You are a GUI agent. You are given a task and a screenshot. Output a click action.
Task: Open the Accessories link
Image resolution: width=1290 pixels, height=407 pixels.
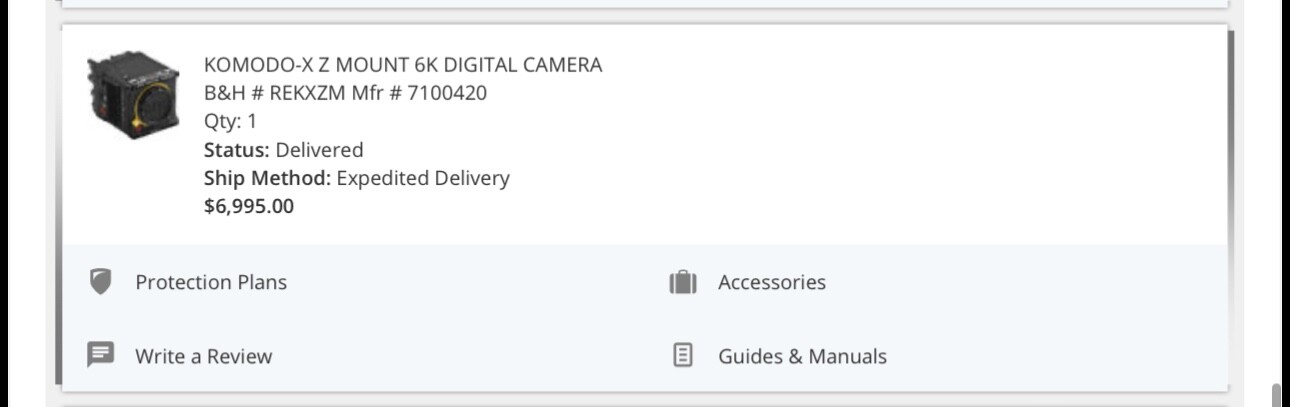[772, 282]
